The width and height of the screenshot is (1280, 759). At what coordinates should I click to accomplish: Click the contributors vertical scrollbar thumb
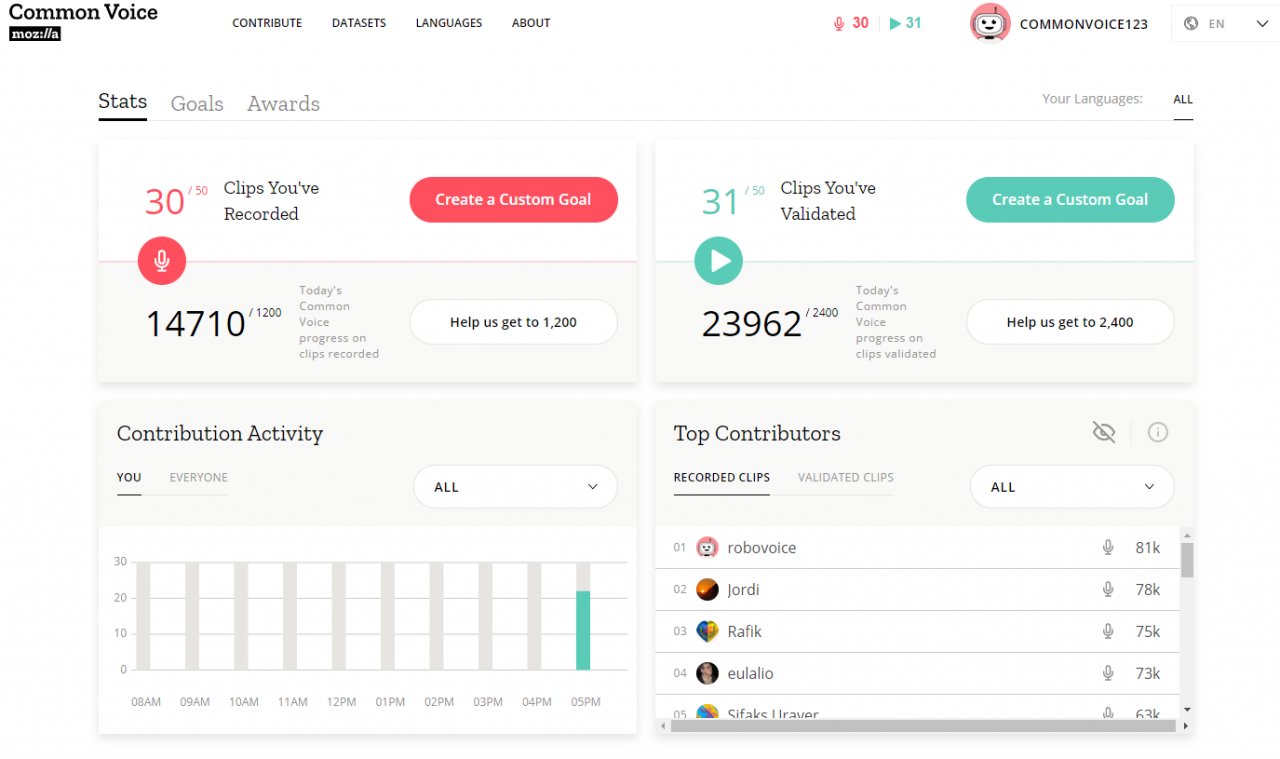[x=1187, y=560]
